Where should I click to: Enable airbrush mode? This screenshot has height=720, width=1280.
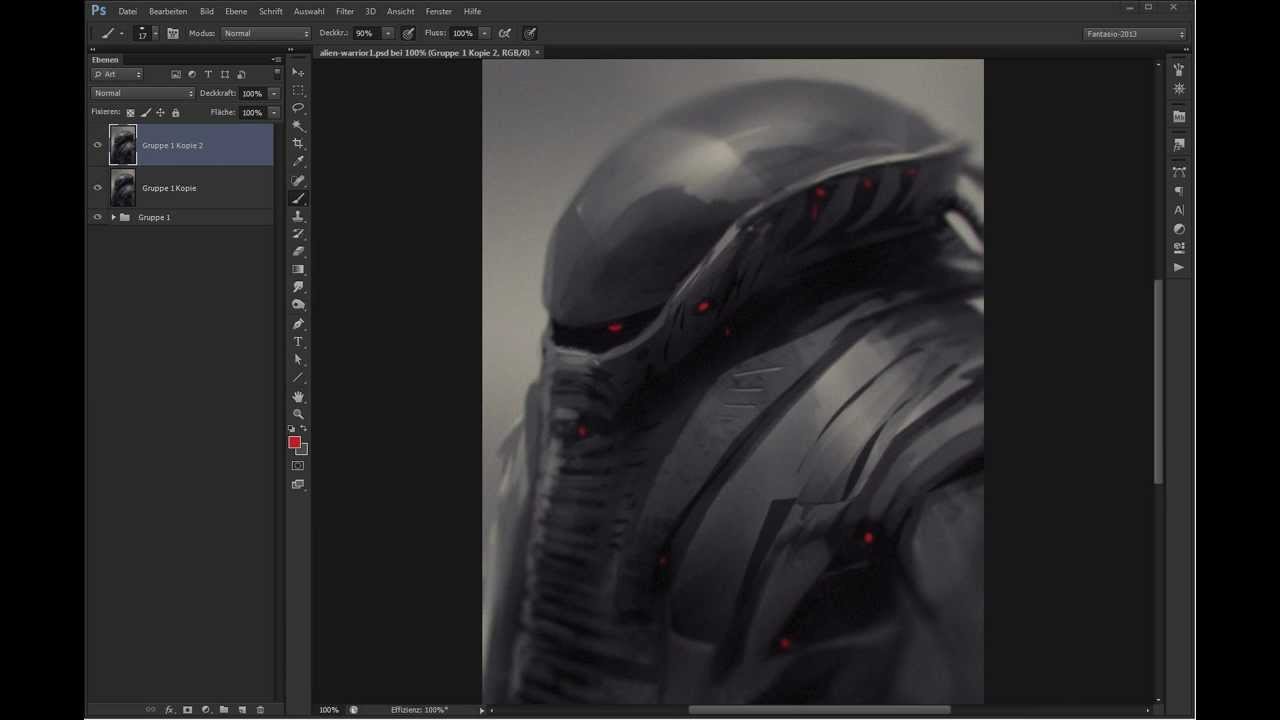(505, 33)
